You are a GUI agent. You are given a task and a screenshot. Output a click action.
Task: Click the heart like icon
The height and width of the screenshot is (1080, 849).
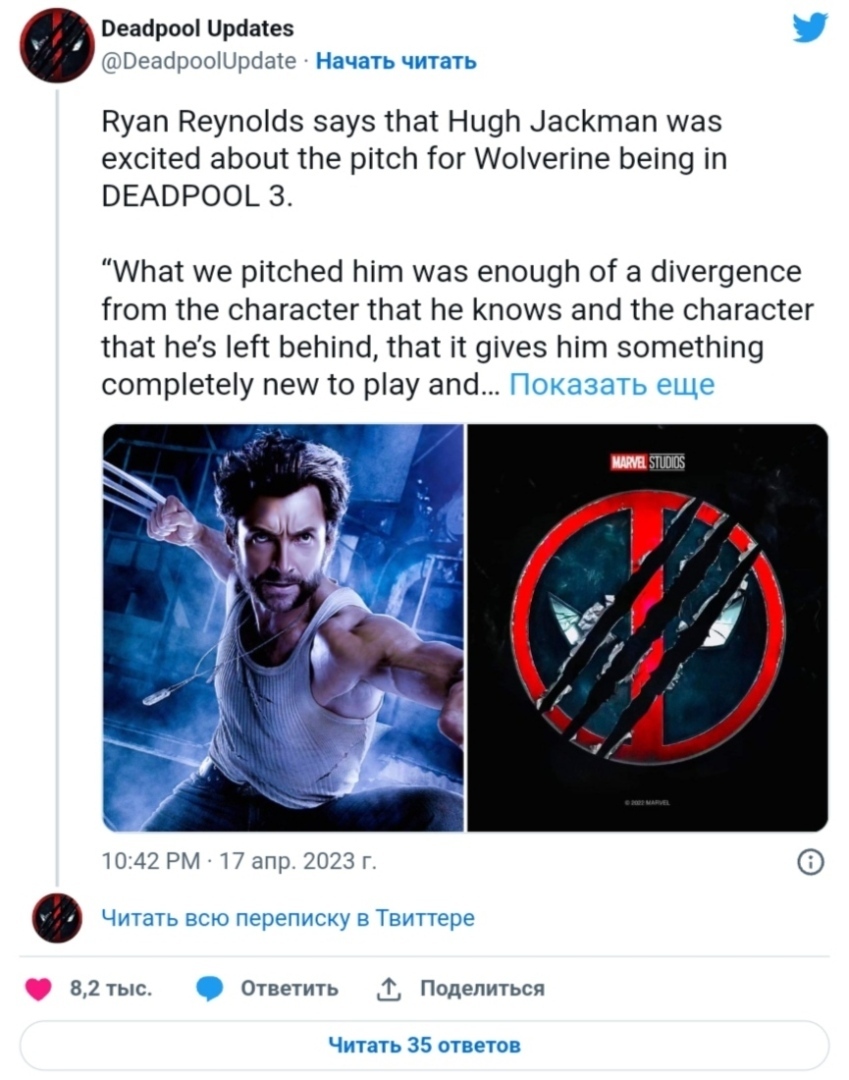tap(39, 990)
